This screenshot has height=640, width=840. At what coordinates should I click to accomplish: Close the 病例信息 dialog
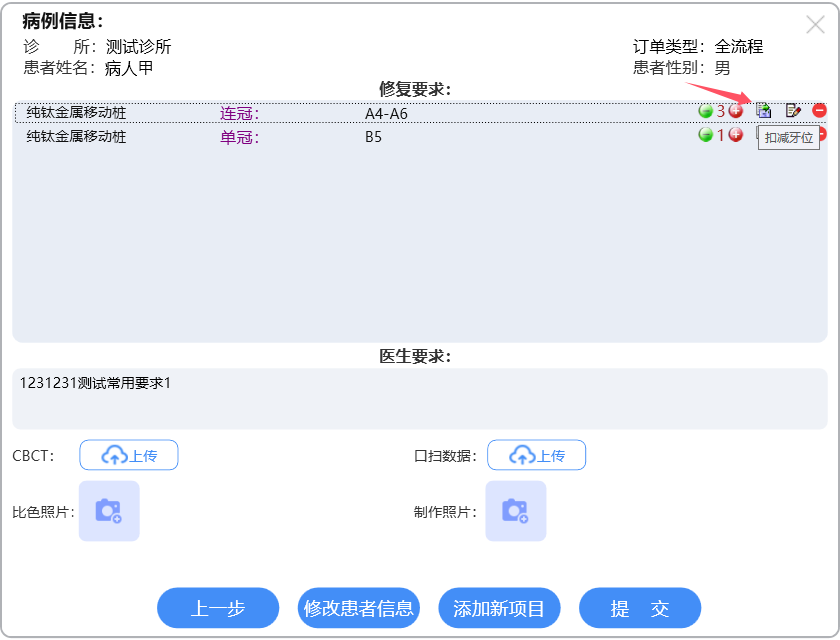(x=815, y=26)
